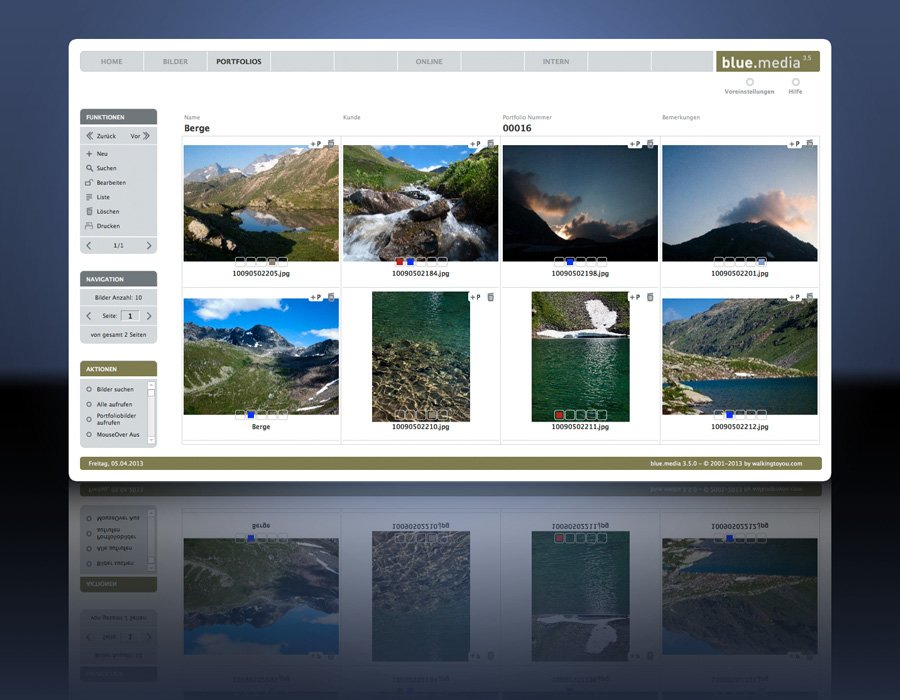Click +P on image 10090502212.jpg
The width and height of the screenshot is (900, 700).
click(x=794, y=297)
